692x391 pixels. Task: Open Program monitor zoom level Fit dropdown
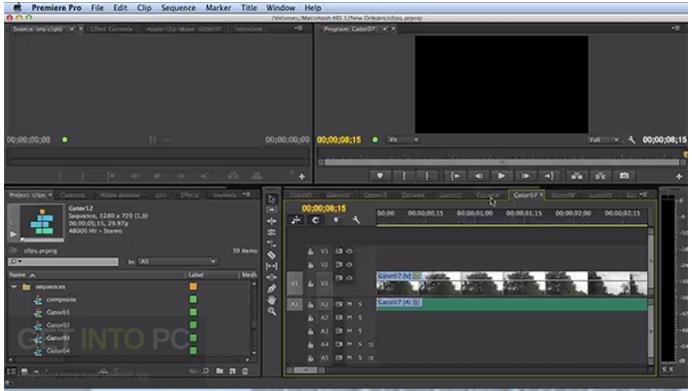tap(403, 140)
